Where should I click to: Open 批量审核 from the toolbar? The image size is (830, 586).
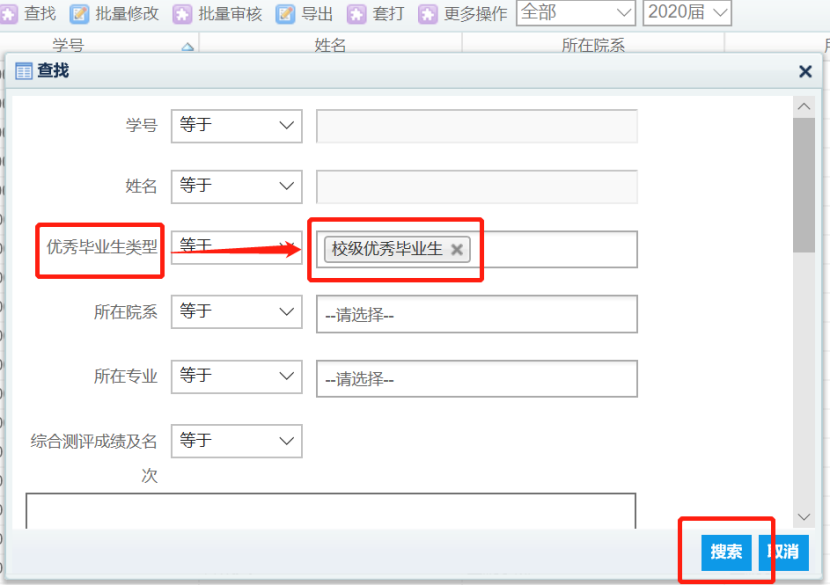[182, 14]
